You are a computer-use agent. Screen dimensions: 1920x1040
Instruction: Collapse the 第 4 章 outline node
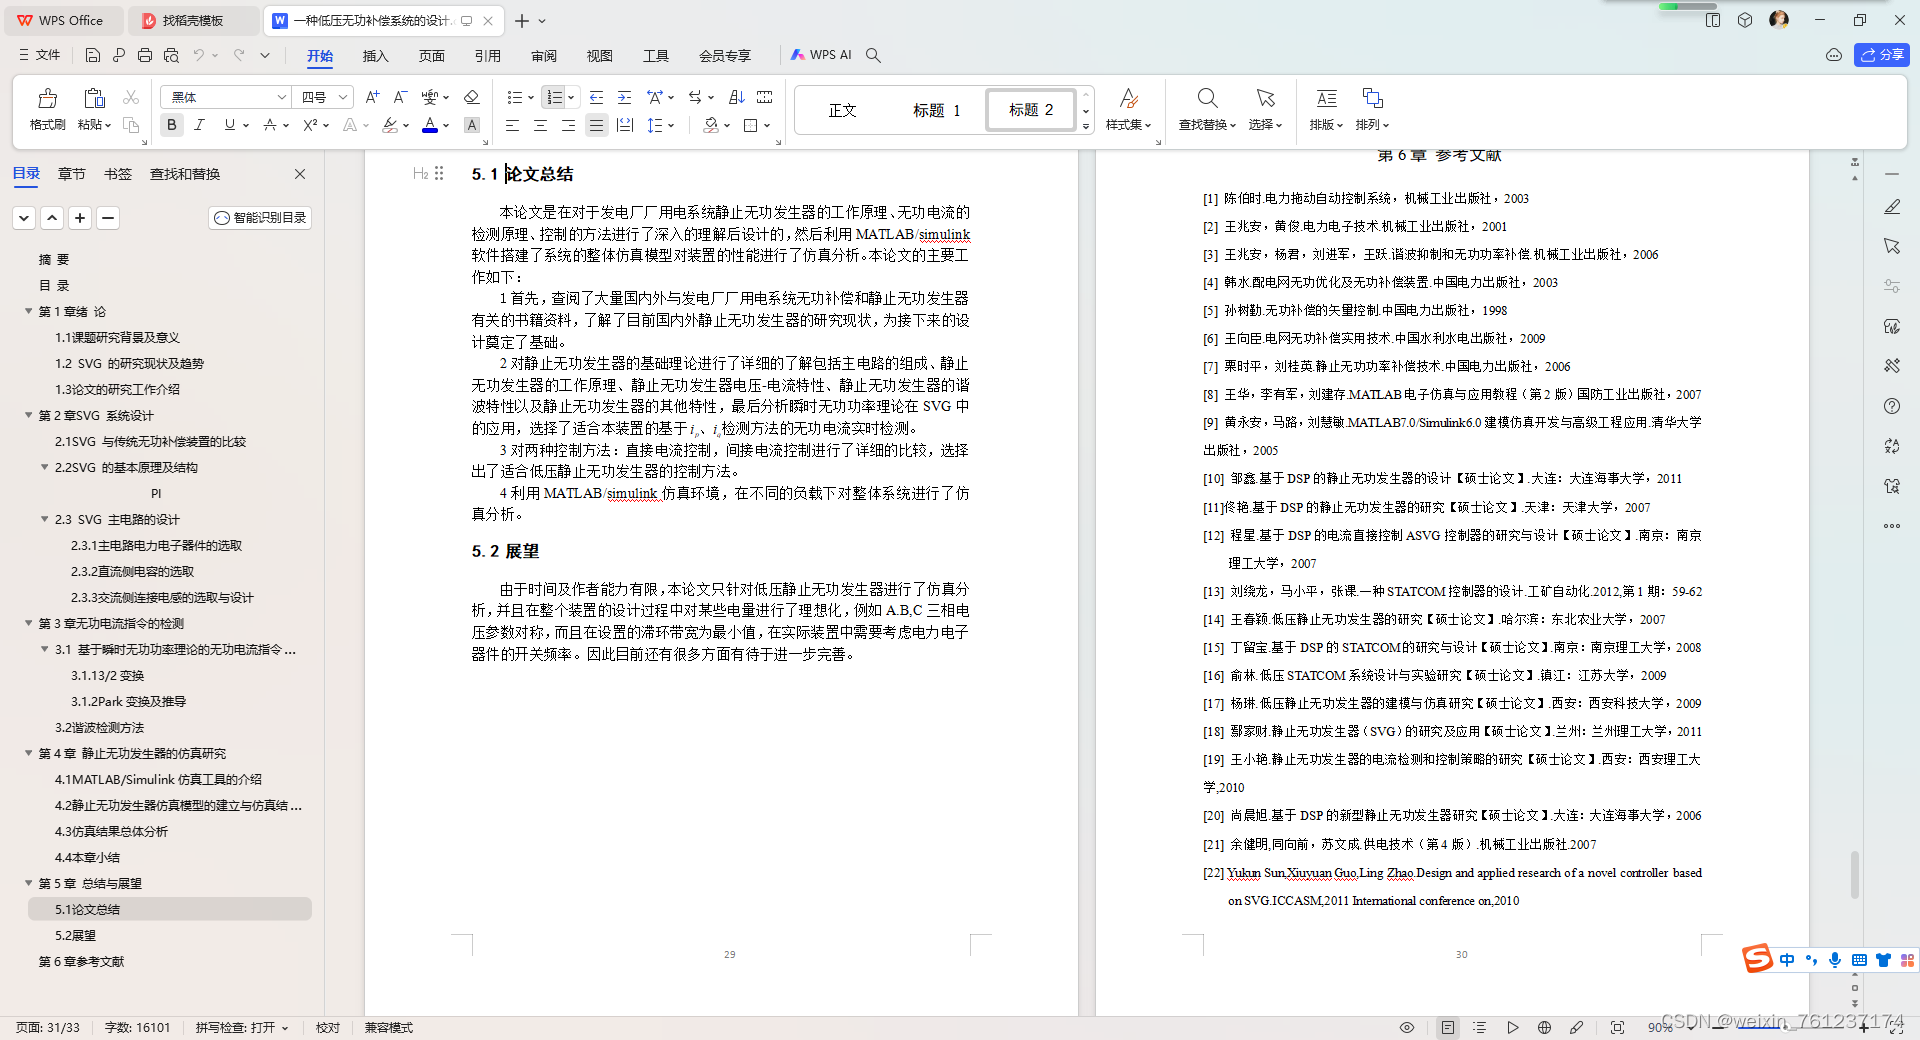[28, 753]
